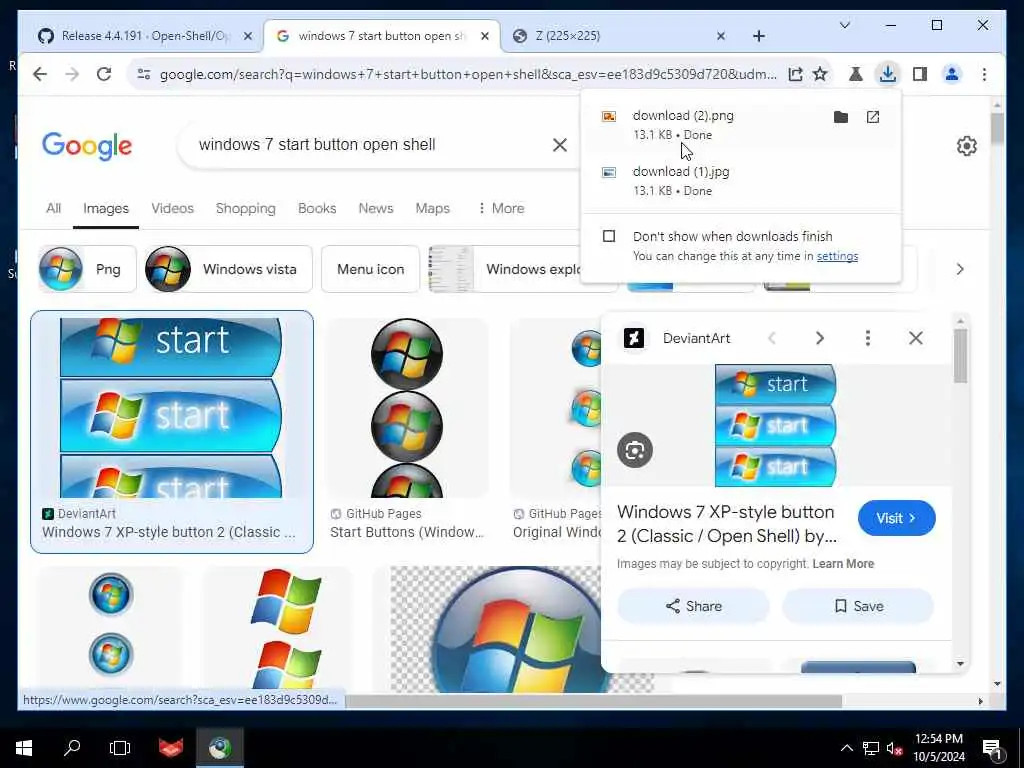
Task: Open download (2).png in new tab icon
Action: coord(872,117)
